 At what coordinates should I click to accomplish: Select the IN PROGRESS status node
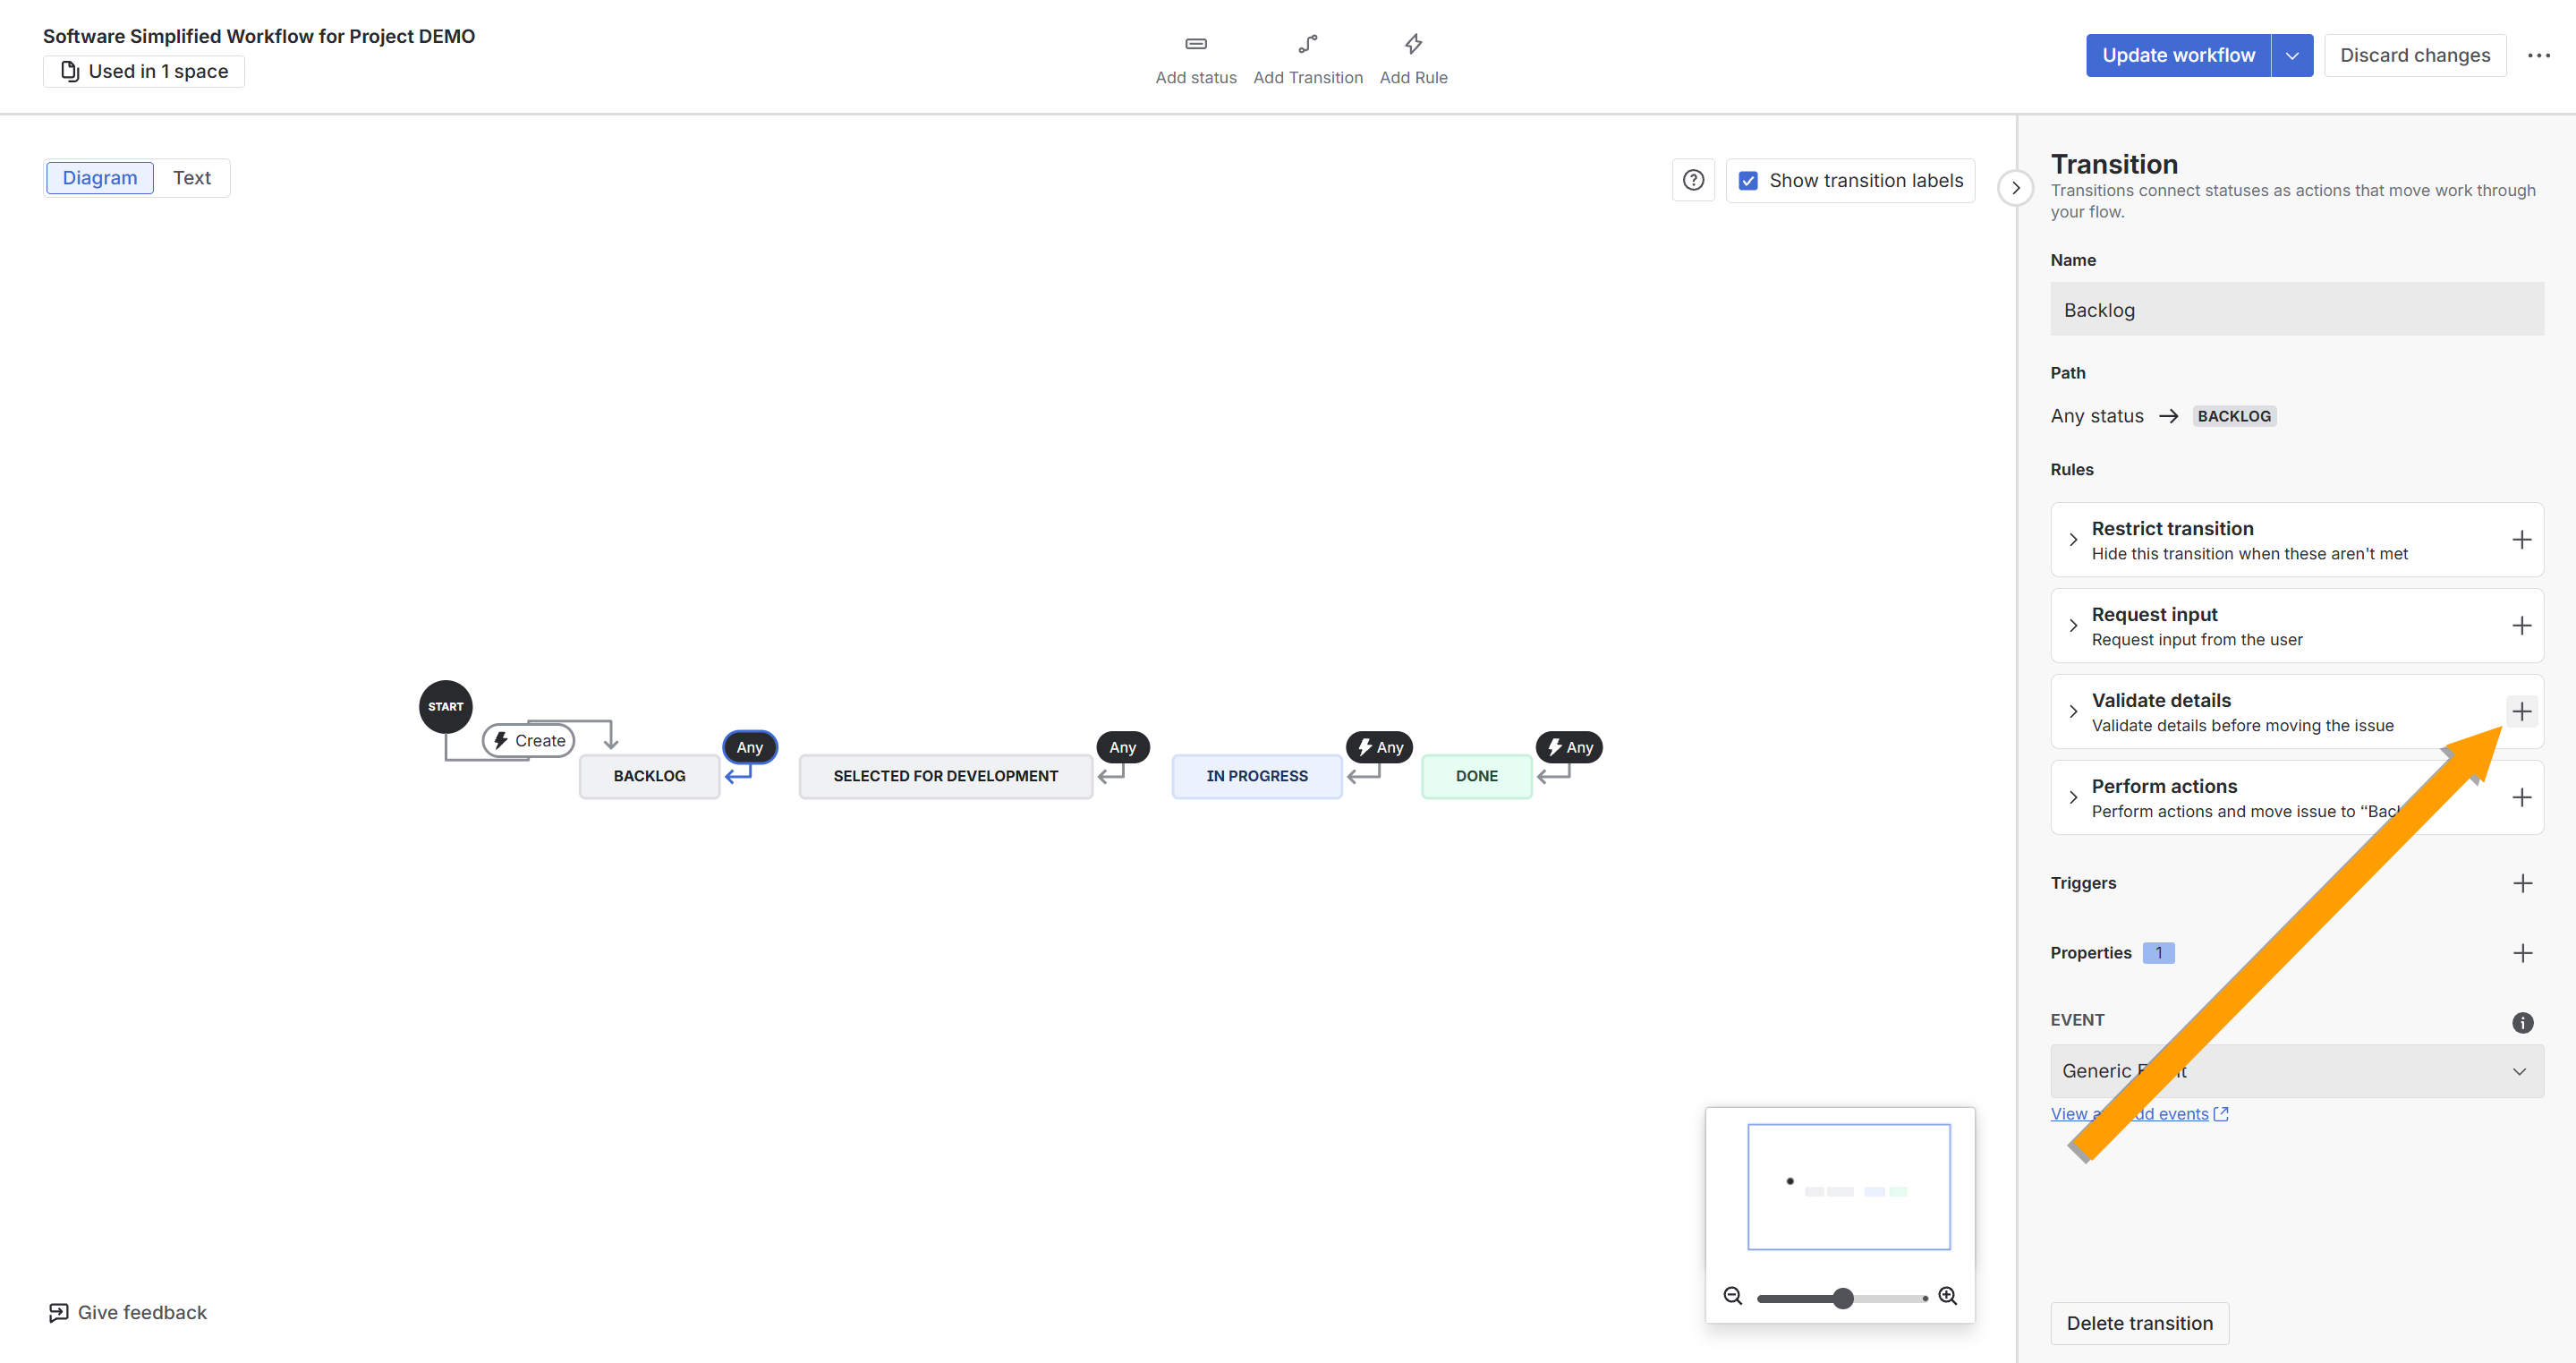click(x=1256, y=776)
